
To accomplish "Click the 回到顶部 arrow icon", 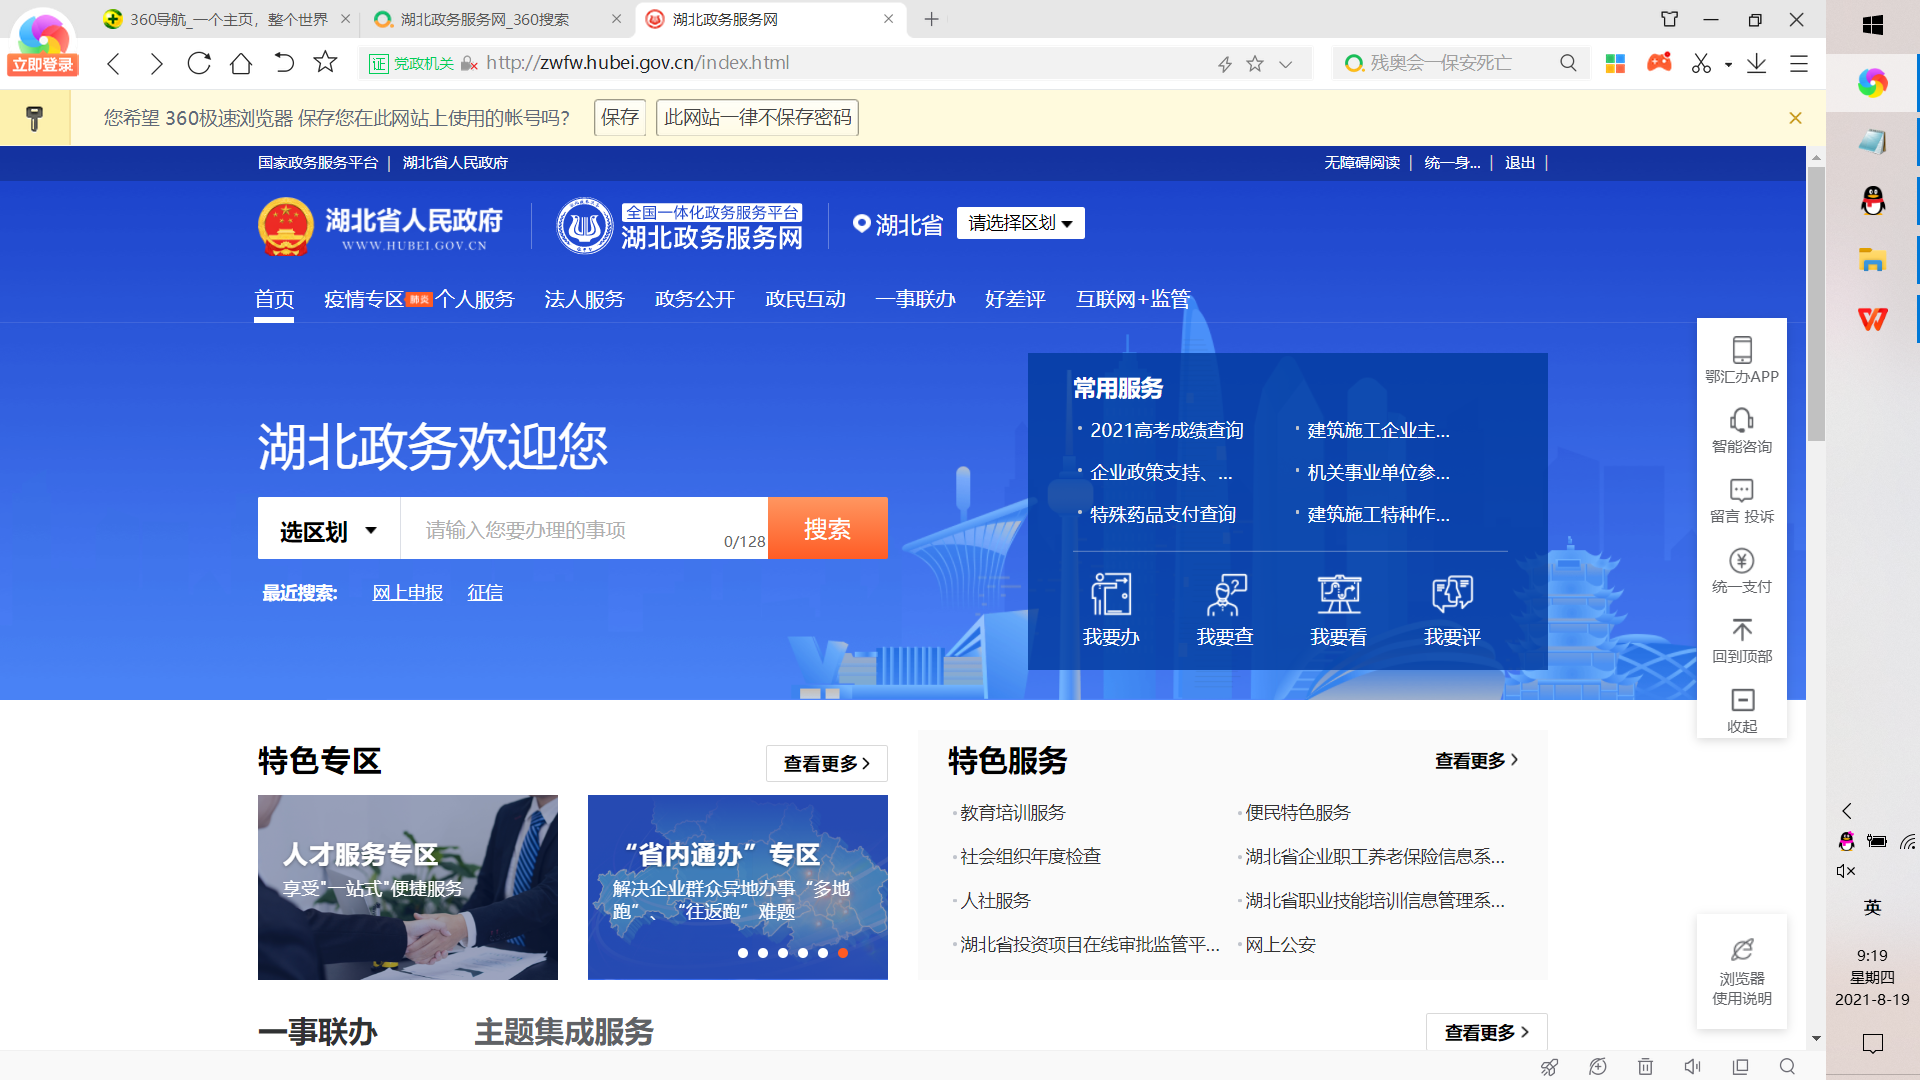I will point(1742,631).
